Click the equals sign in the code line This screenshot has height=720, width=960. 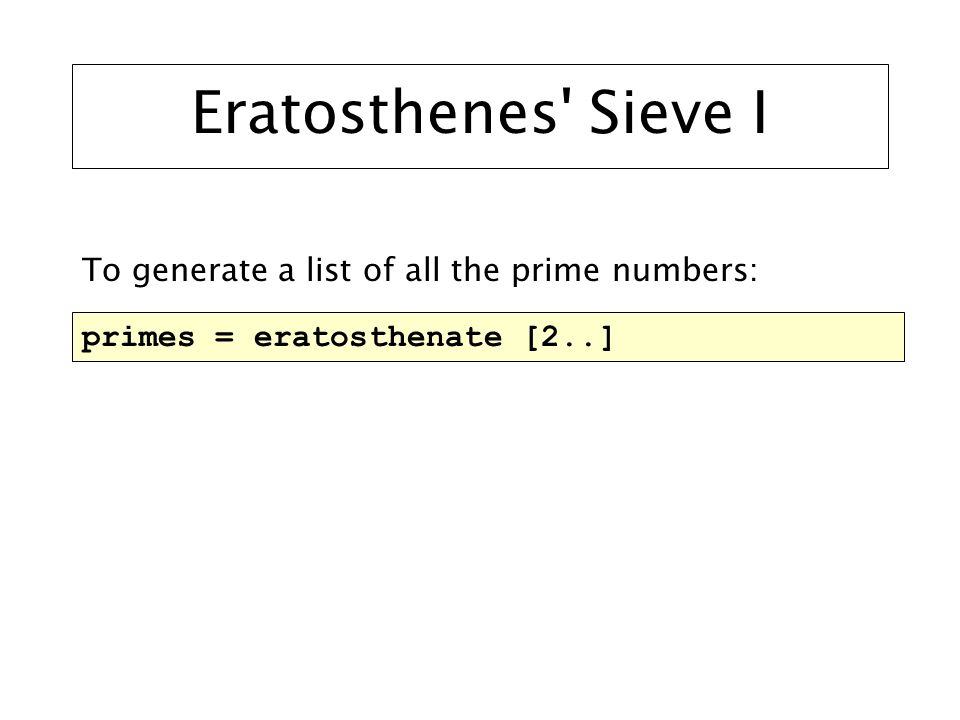pos(224,337)
